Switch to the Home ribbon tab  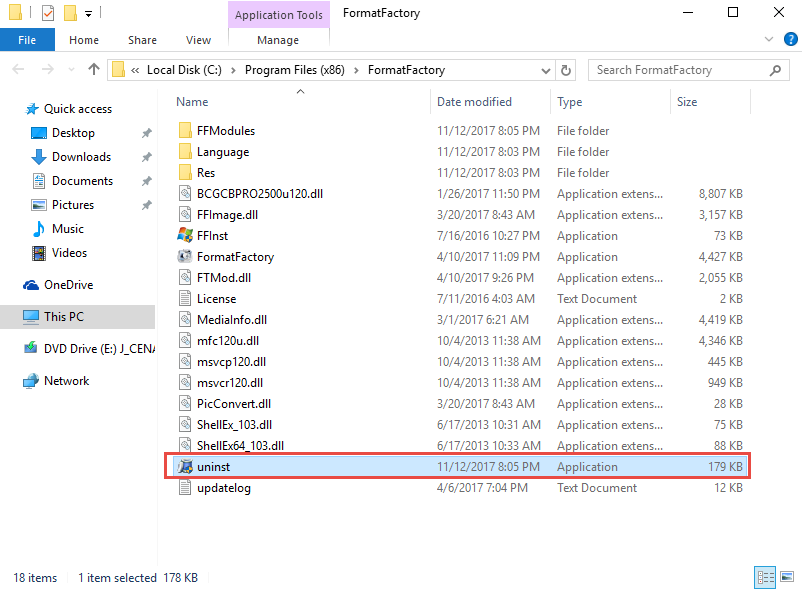click(x=84, y=40)
